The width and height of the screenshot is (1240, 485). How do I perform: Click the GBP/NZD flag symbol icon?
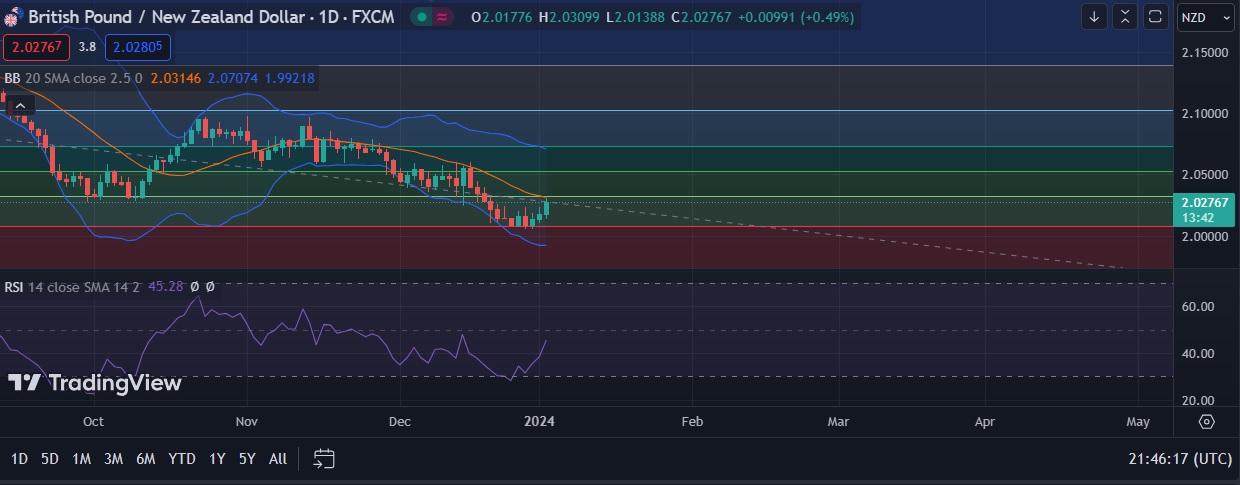click(13, 17)
